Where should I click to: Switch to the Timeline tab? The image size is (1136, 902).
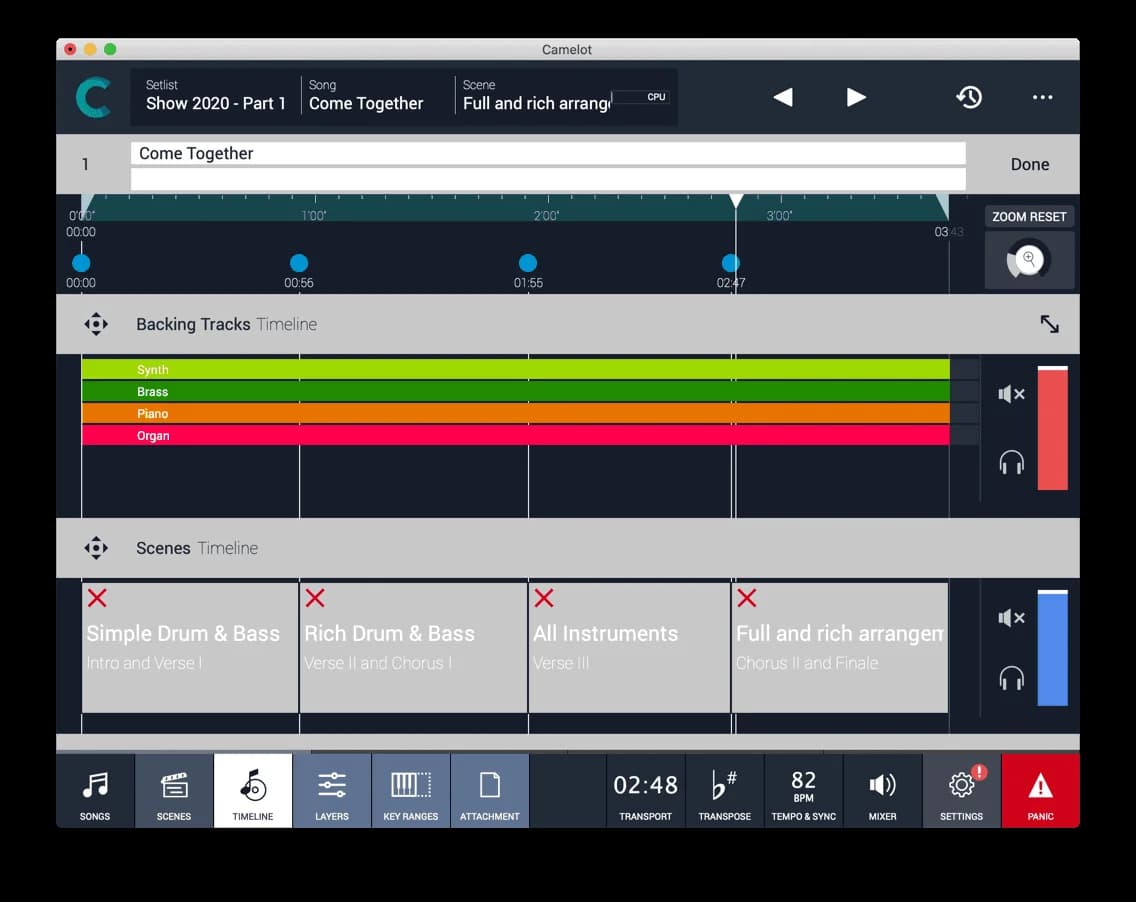(x=252, y=790)
